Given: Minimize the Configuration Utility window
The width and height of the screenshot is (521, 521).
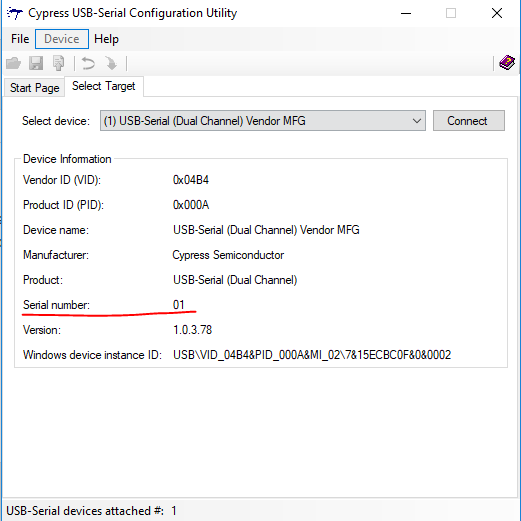Looking at the screenshot, I should [406, 13].
